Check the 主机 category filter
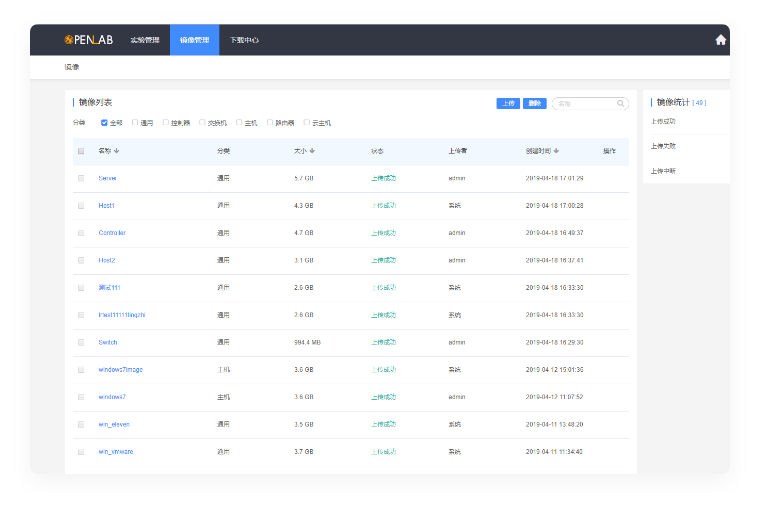 coord(239,123)
